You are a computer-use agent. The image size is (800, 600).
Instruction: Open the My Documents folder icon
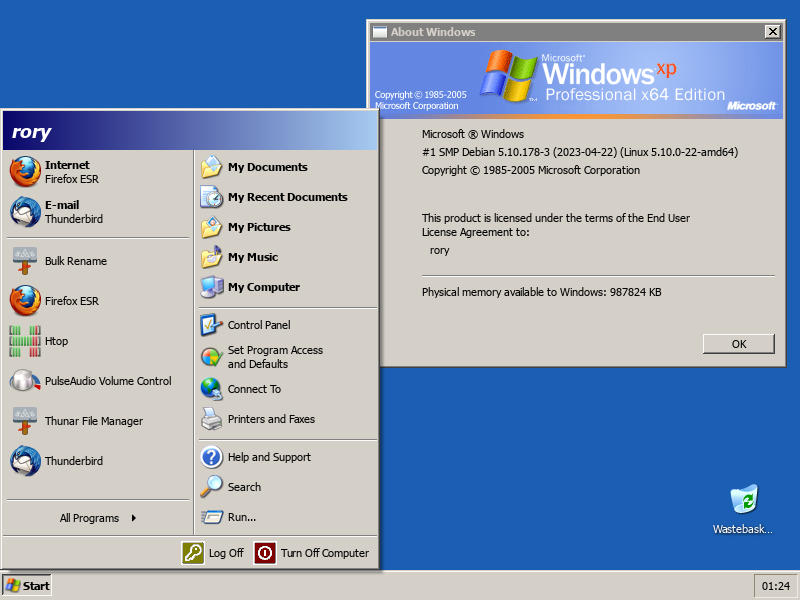point(211,167)
